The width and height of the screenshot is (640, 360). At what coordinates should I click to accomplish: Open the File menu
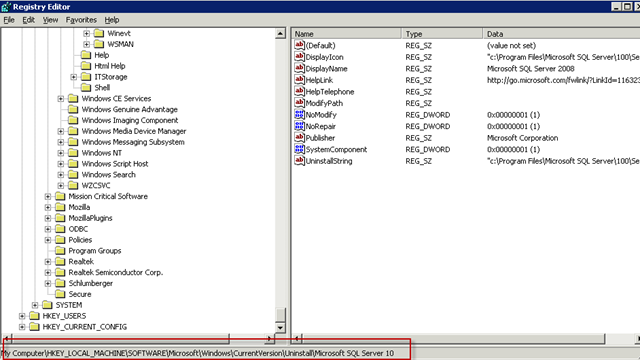(x=9, y=20)
